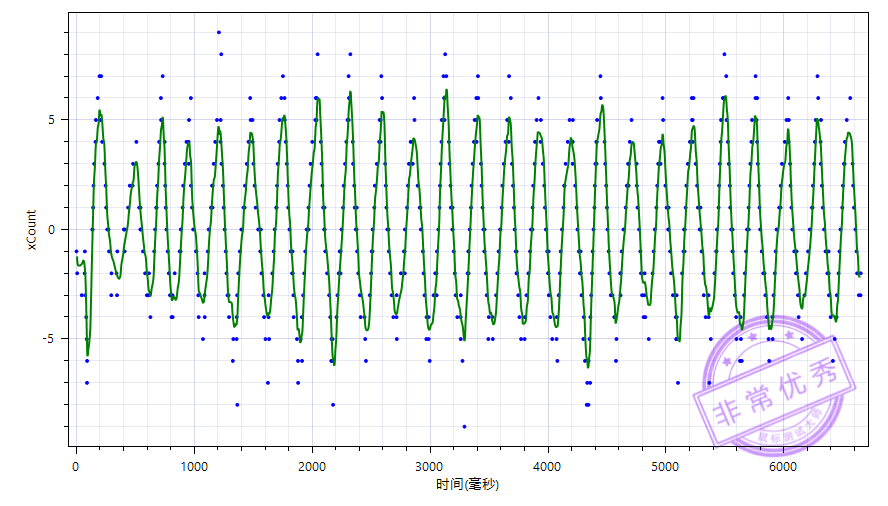The height and width of the screenshot is (506, 888).
Task: Click the 0 tick label on x-axis
Action: (x=76, y=467)
